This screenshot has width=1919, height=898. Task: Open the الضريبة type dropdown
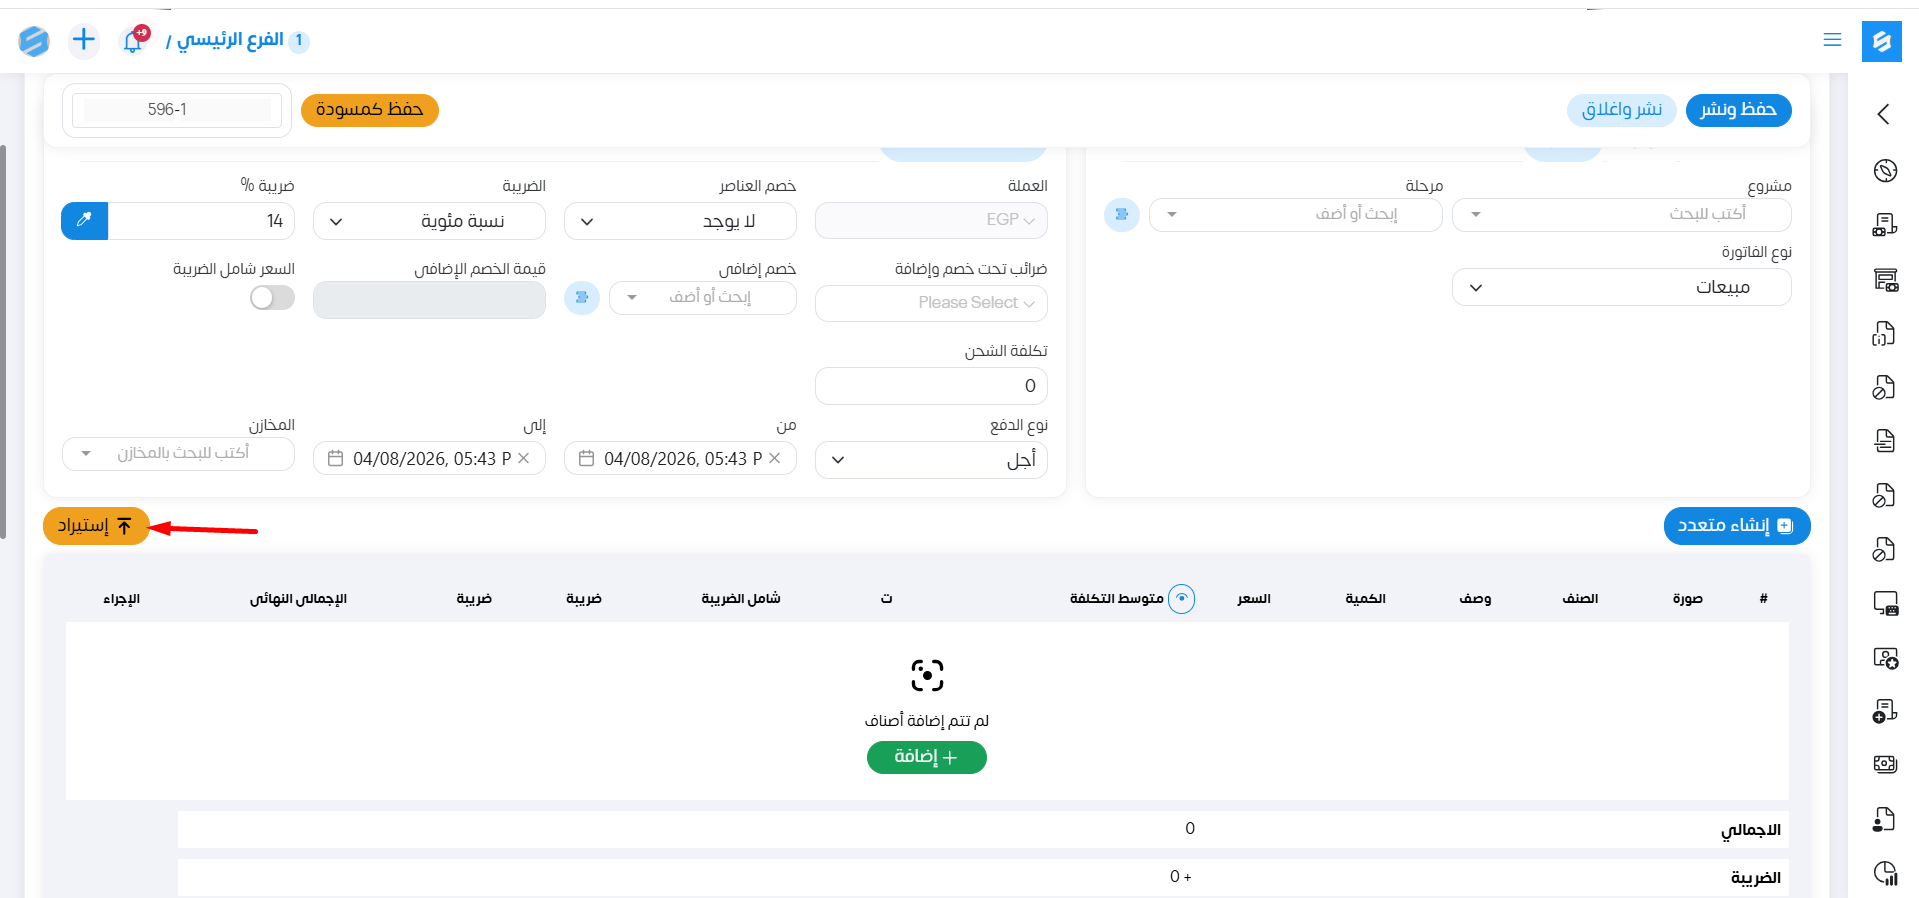(429, 222)
